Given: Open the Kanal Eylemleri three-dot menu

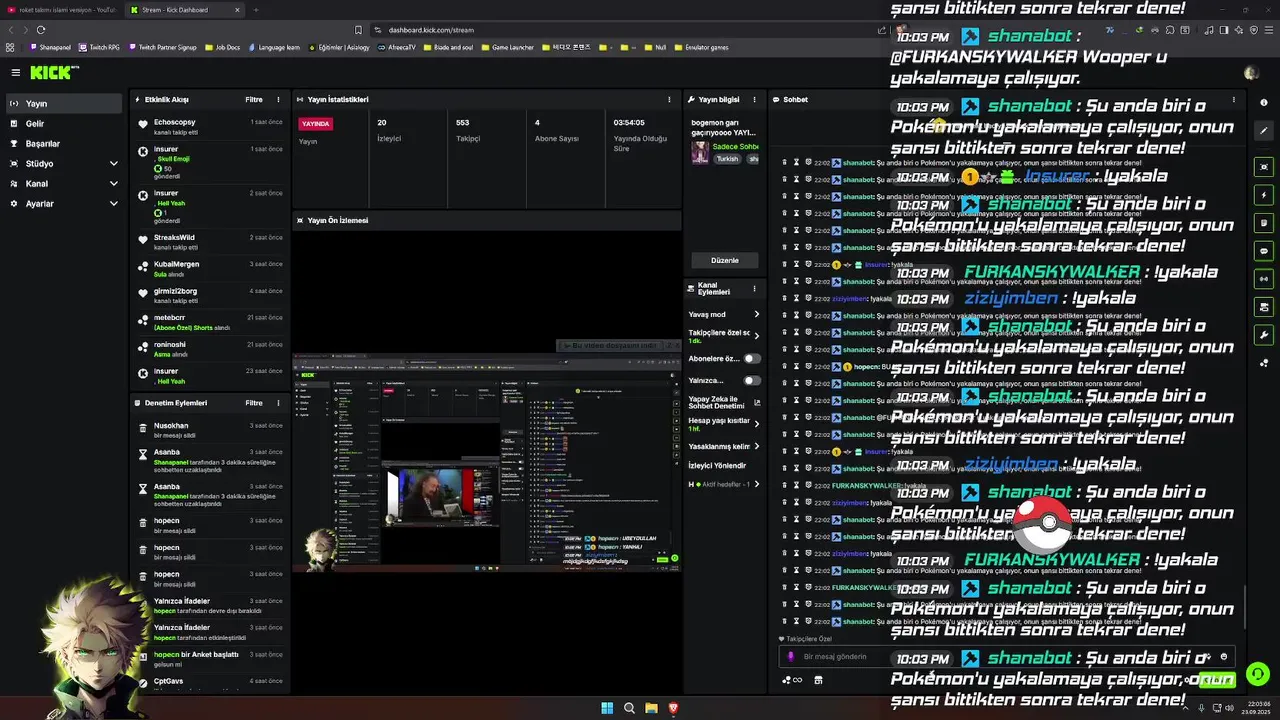Looking at the screenshot, I should [754, 288].
